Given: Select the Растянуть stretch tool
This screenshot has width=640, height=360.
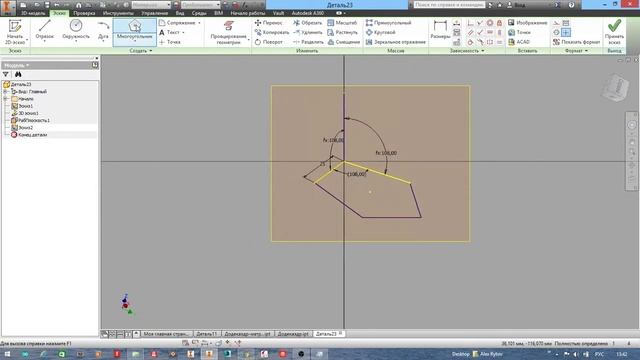Looking at the screenshot, I should click(x=342, y=32).
